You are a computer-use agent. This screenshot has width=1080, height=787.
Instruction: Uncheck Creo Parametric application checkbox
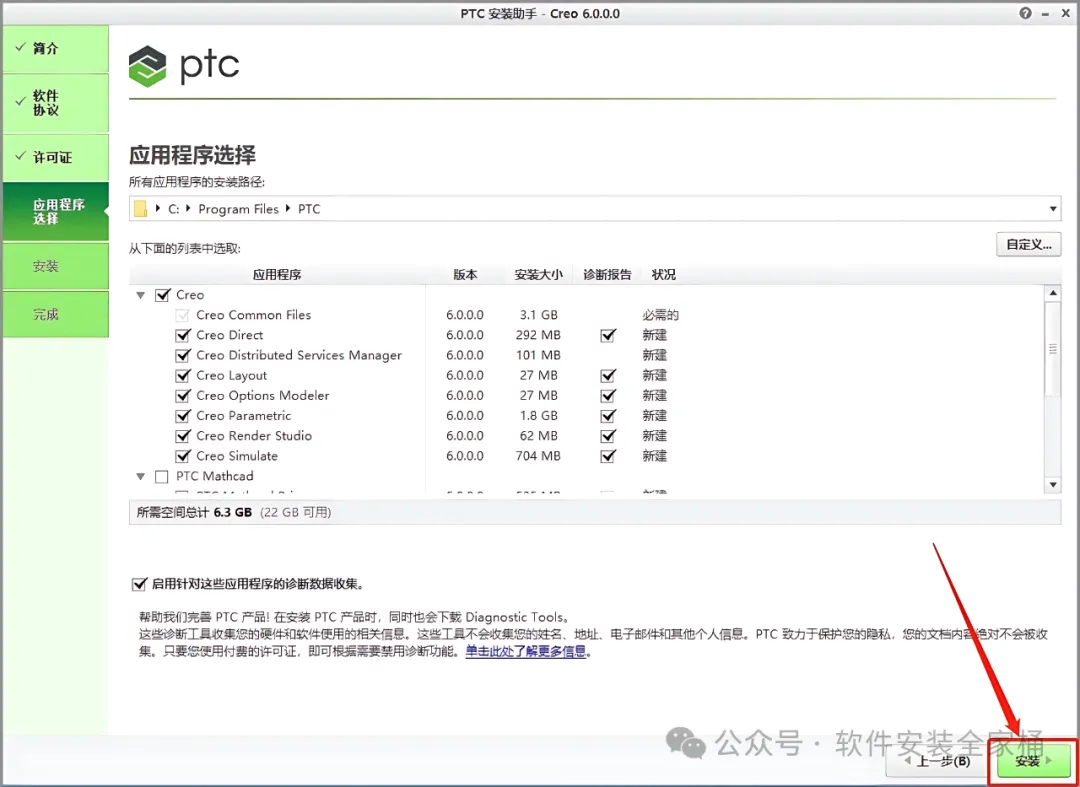pos(183,416)
